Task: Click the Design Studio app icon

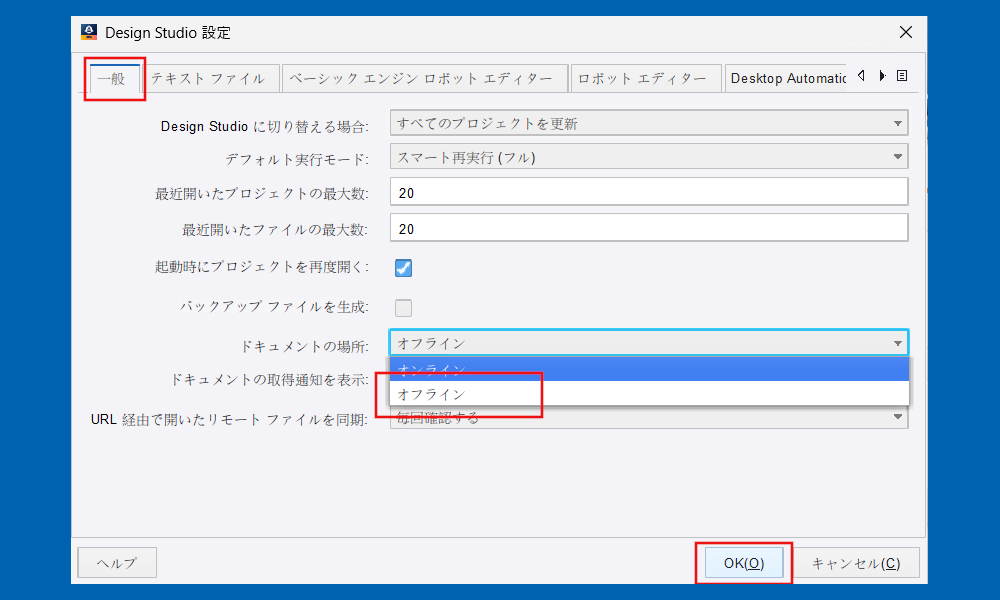Action: pyautogui.click(x=89, y=33)
